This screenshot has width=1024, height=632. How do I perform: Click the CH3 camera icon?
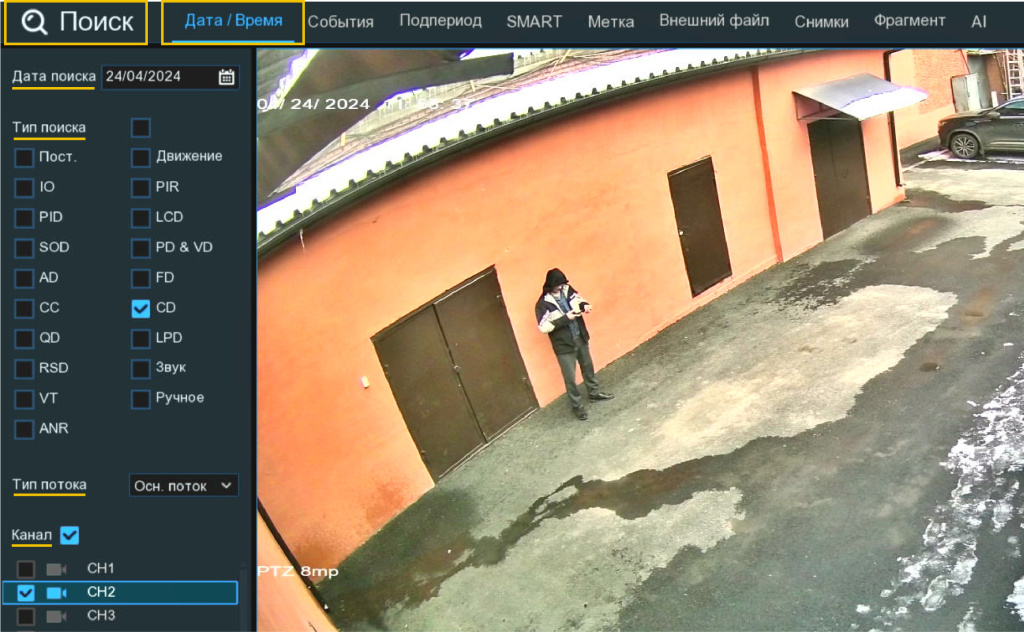(56, 616)
